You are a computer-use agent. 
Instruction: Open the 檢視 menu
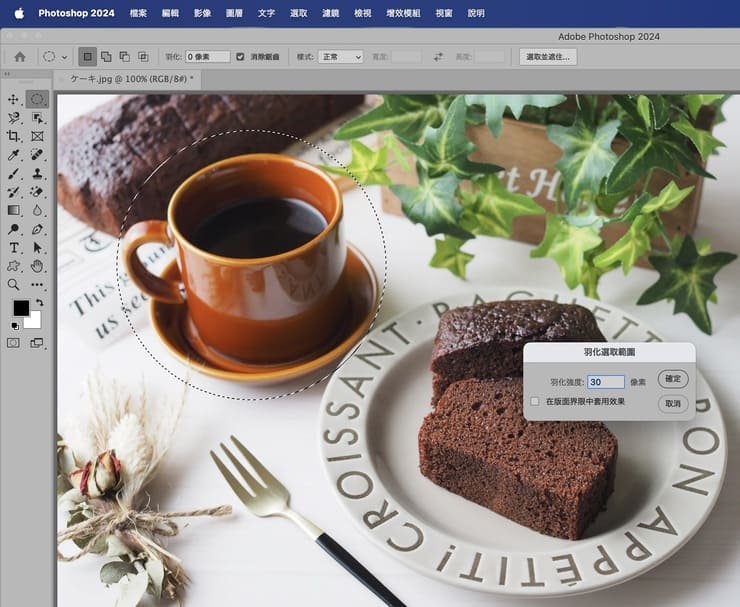(363, 13)
